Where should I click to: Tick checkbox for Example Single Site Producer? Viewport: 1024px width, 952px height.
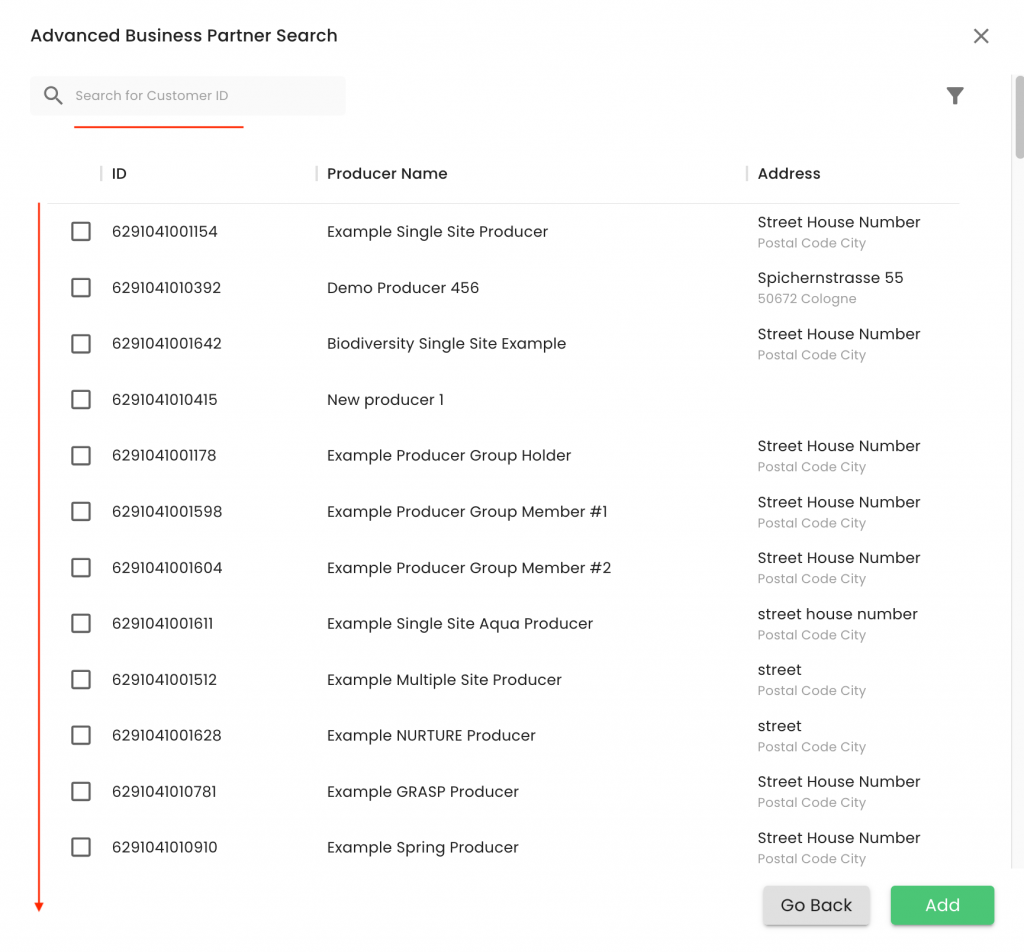tap(81, 232)
